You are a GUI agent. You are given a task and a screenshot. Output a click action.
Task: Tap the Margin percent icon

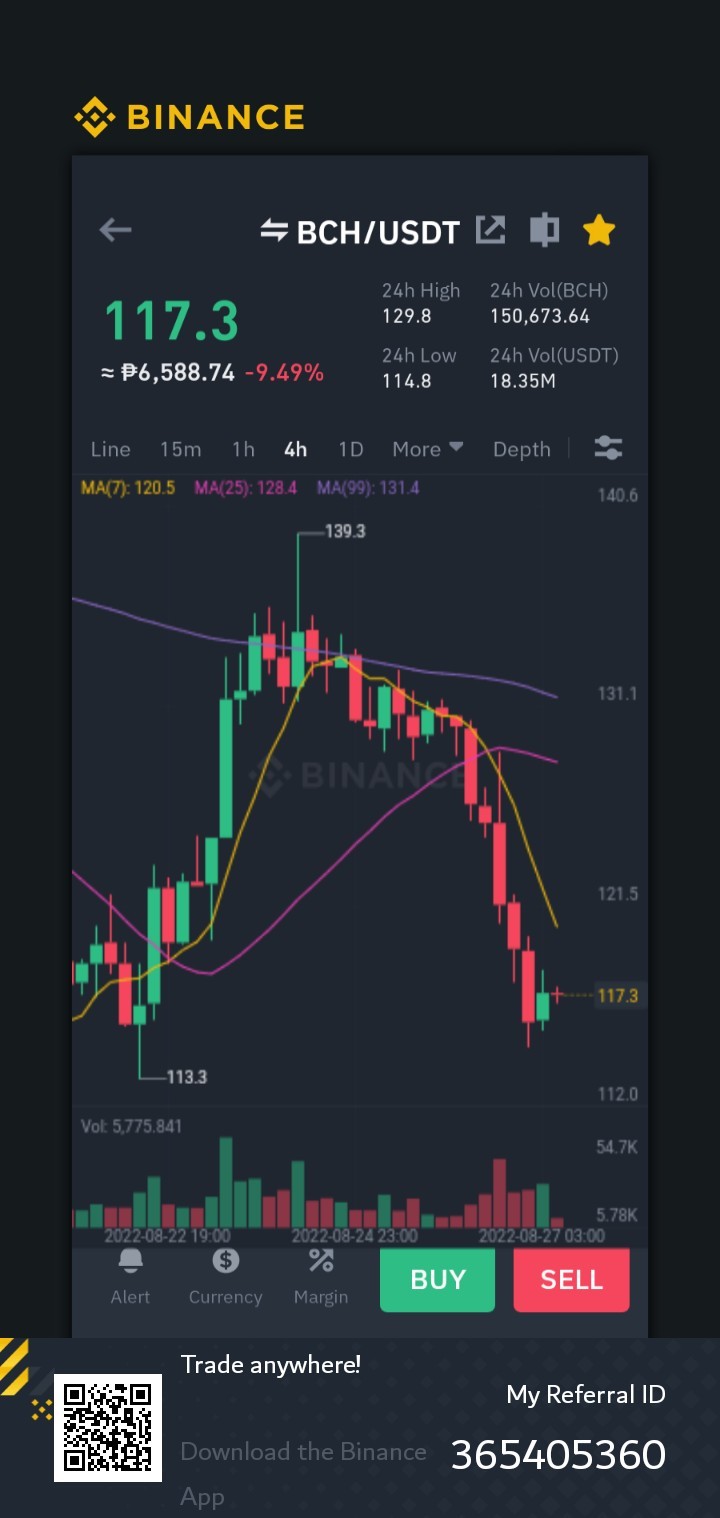[321, 1260]
